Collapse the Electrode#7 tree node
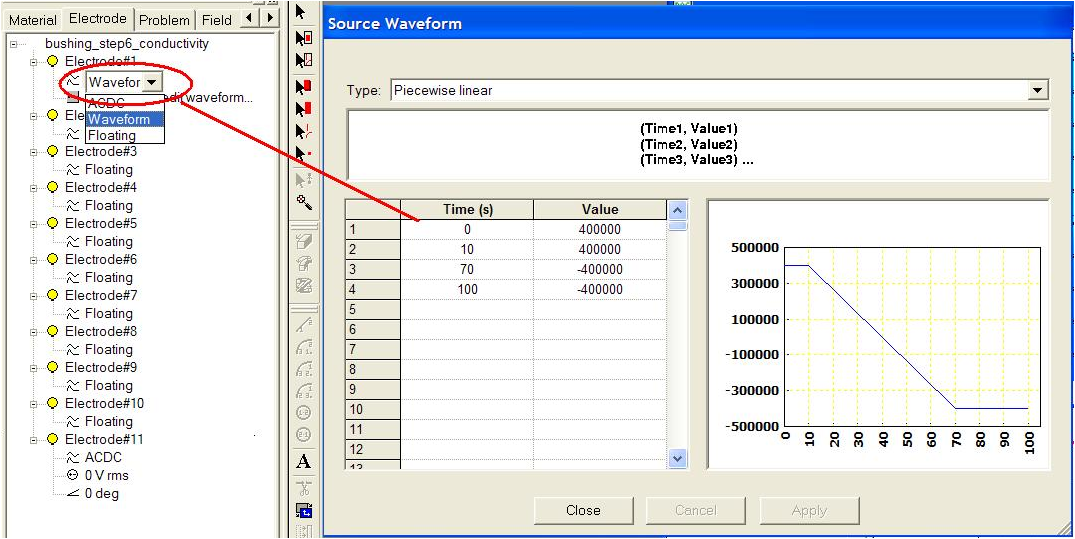The height and width of the screenshot is (539, 1075). [x=33, y=296]
